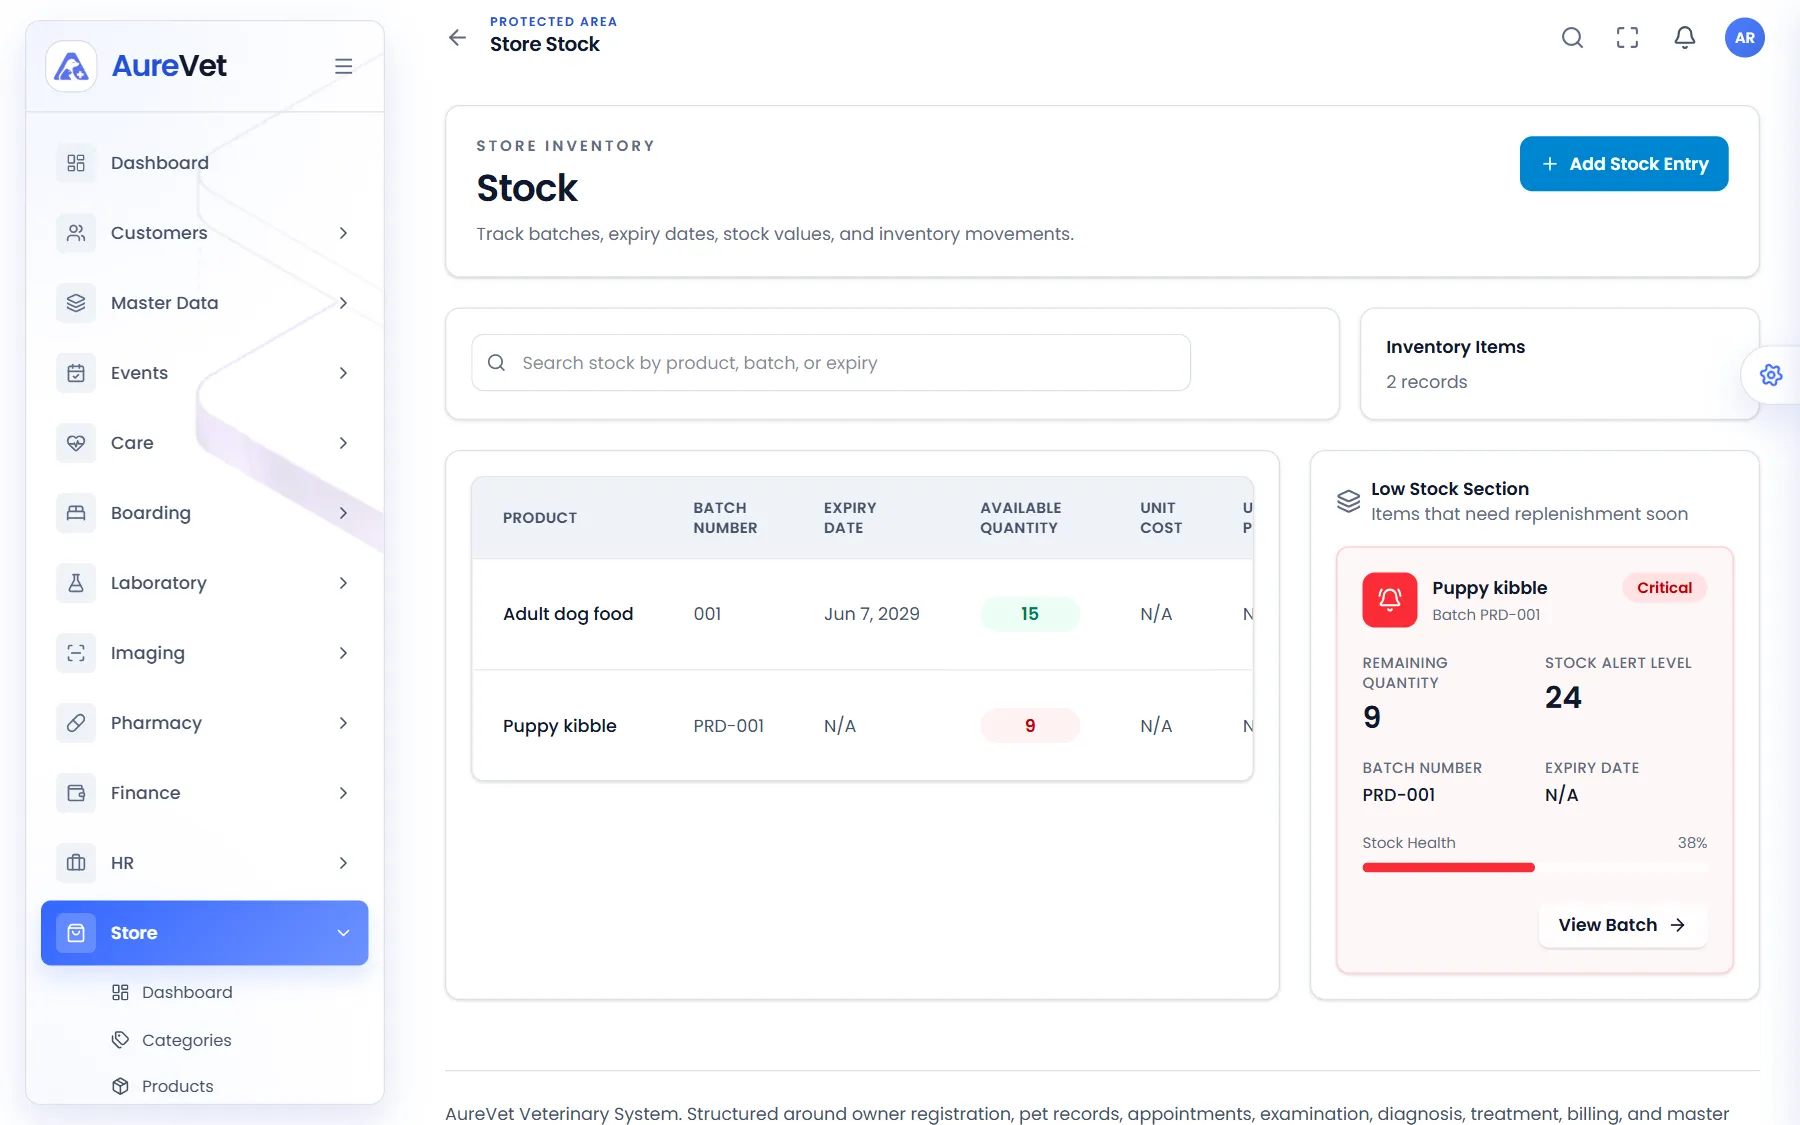Click the HR briefcase icon

[x=76, y=863]
